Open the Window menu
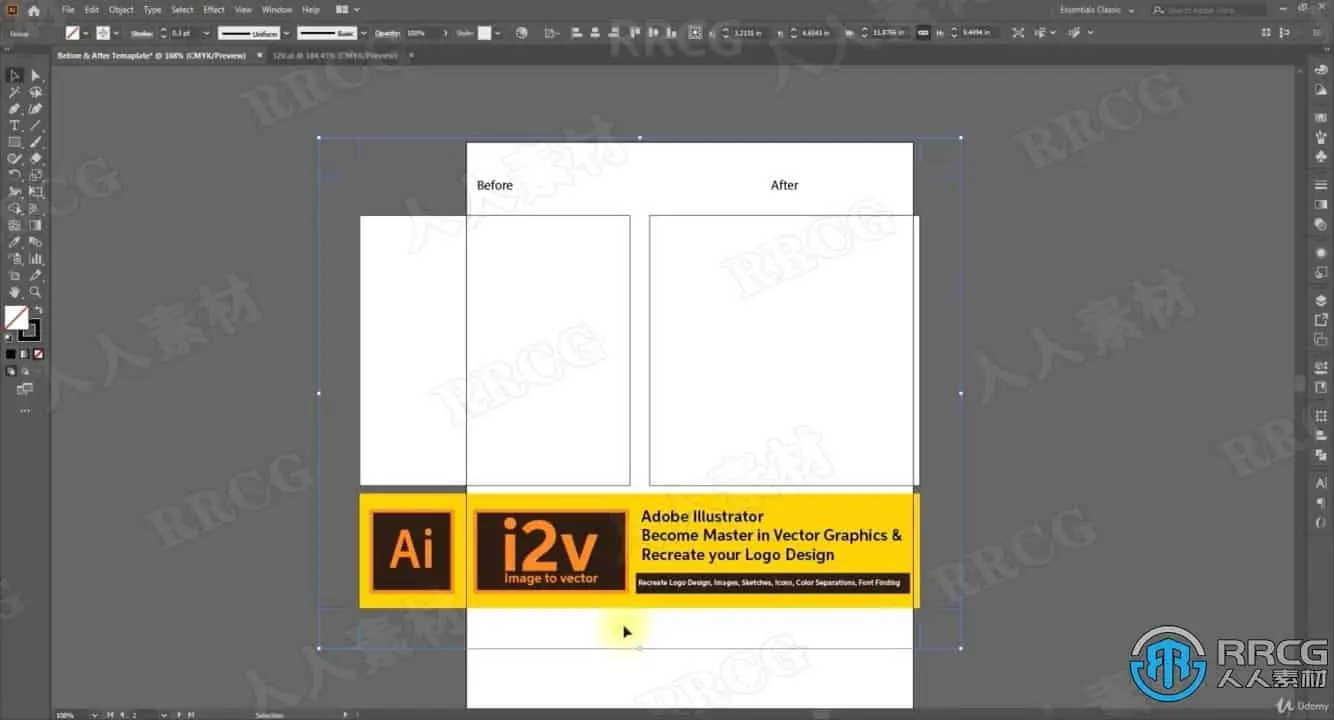 pos(277,10)
